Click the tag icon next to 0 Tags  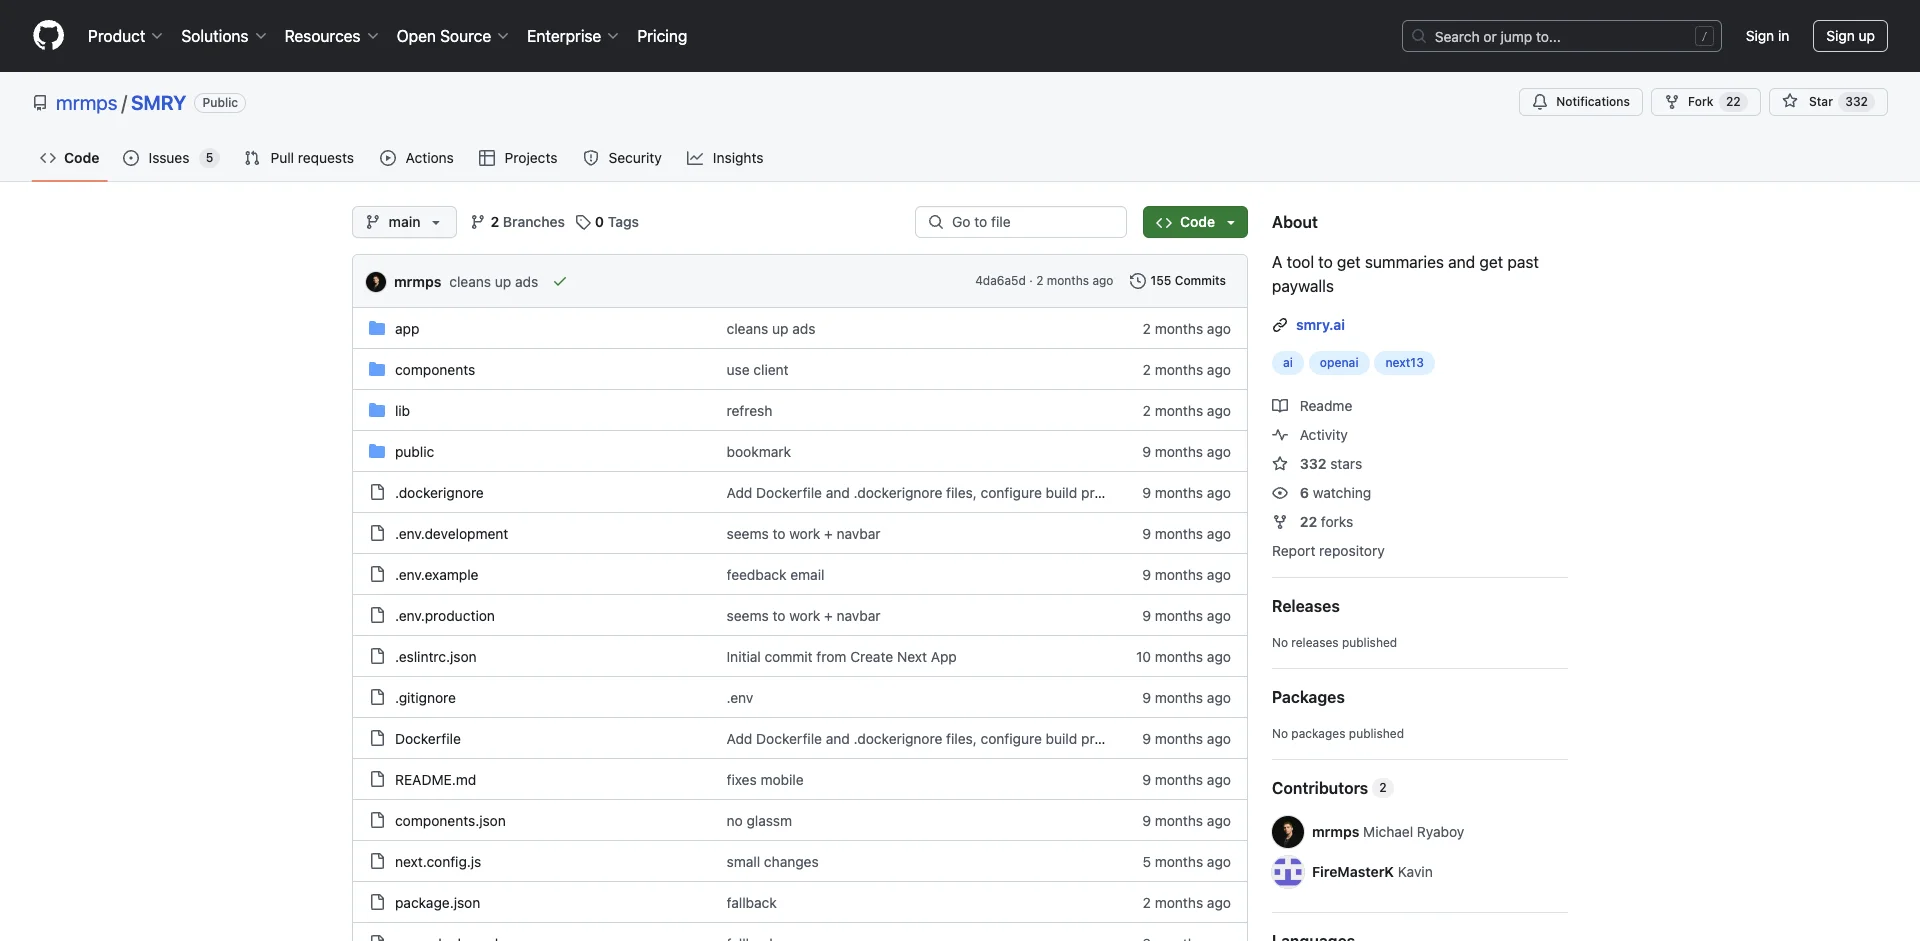tap(583, 222)
